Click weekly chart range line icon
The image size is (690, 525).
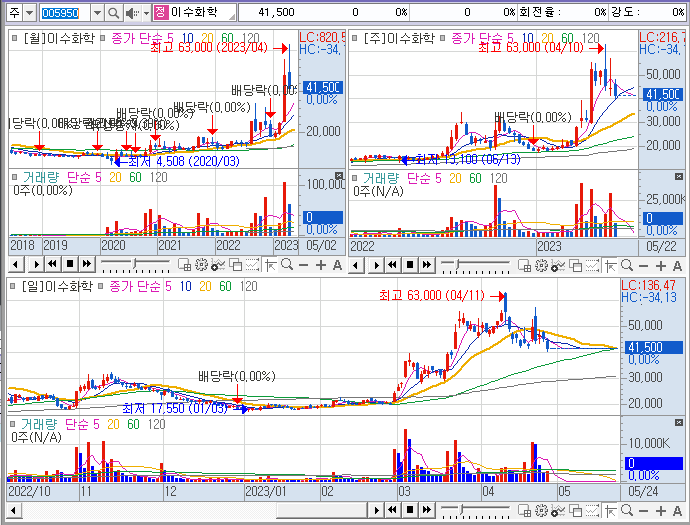(592, 265)
